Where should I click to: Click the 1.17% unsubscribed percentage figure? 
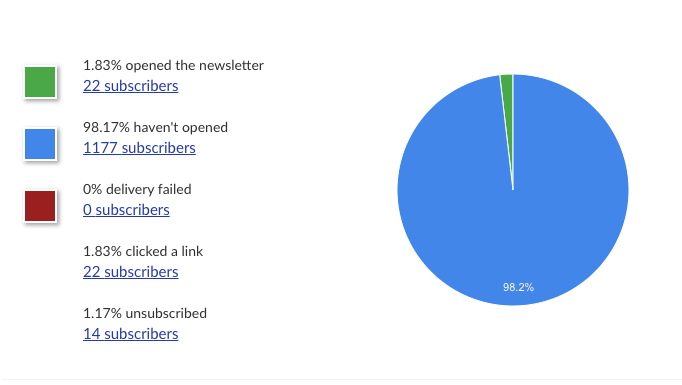(x=102, y=314)
